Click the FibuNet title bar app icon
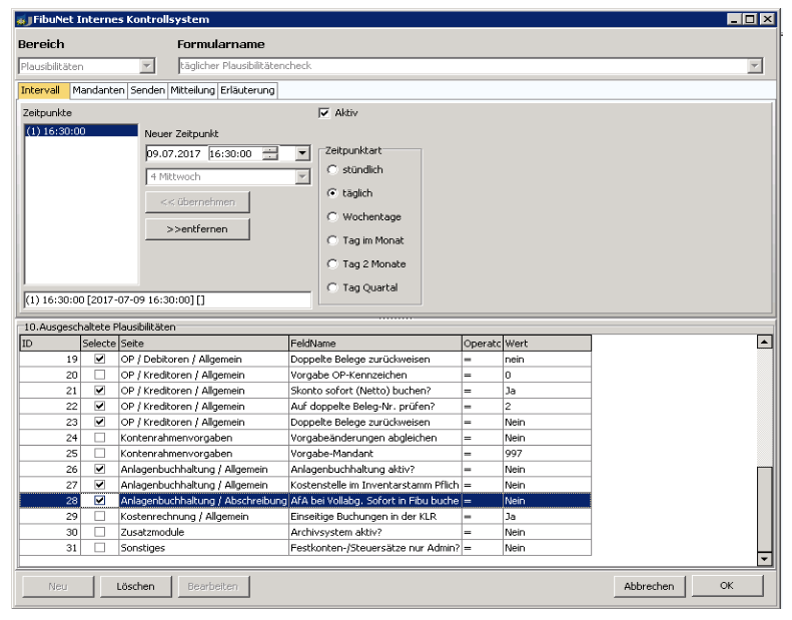 22,20
